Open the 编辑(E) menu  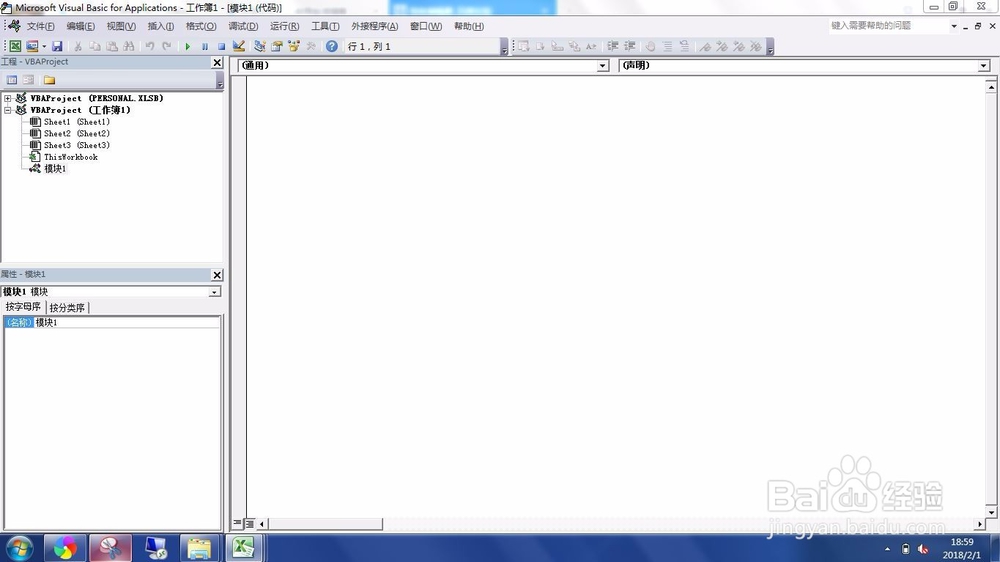(80, 26)
